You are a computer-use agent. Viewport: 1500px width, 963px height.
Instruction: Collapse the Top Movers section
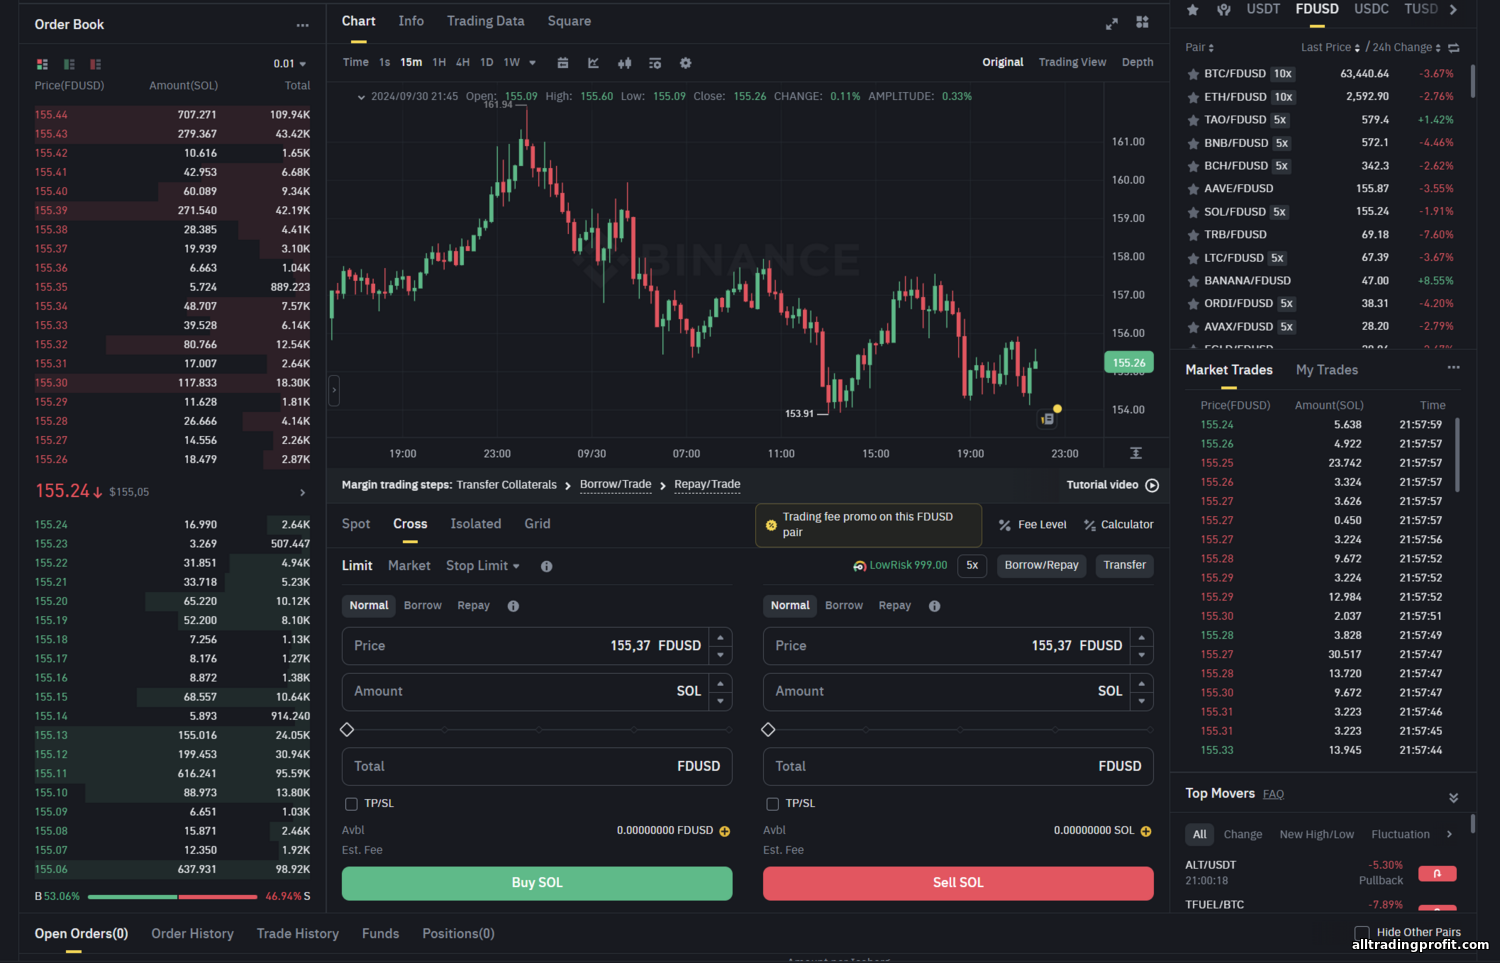[x=1453, y=798]
